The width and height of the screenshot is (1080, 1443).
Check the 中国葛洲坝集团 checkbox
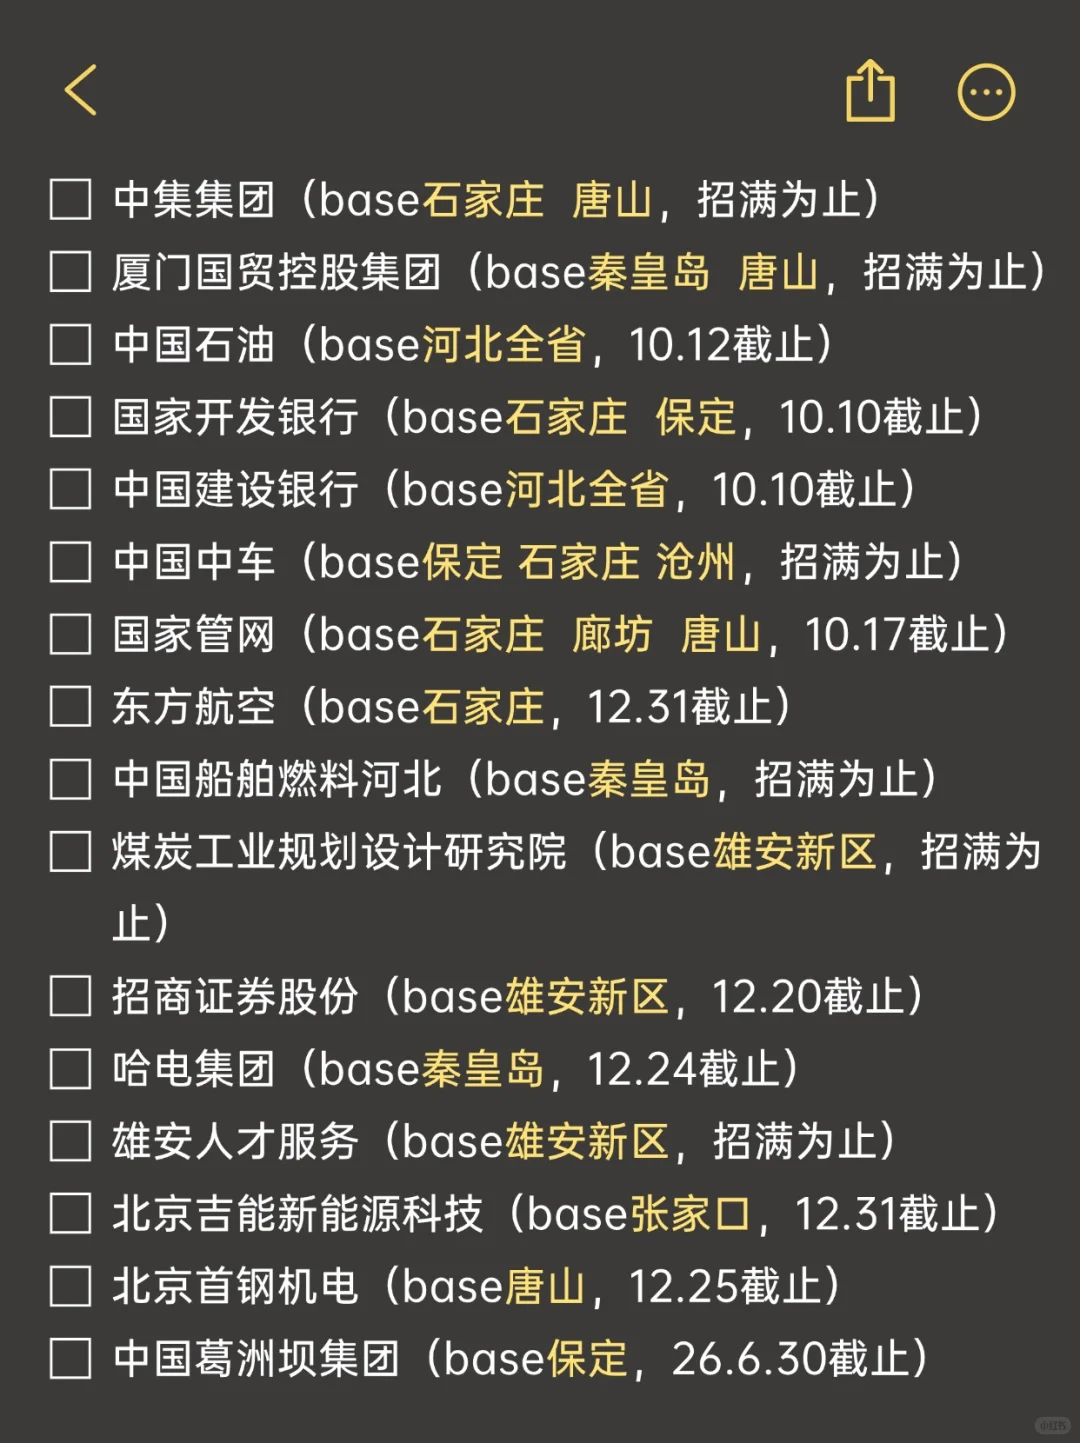71,1359
